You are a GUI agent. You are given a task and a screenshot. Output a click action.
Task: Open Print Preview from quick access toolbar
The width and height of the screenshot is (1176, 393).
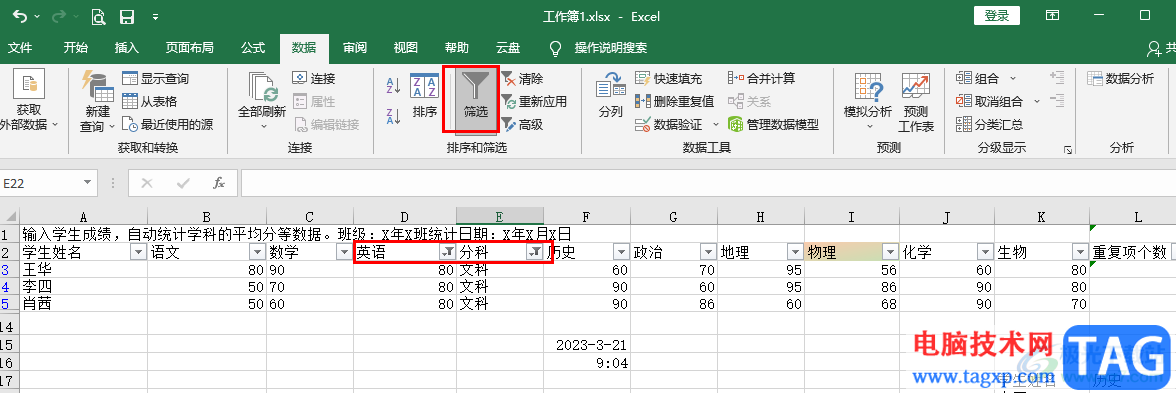point(98,16)
